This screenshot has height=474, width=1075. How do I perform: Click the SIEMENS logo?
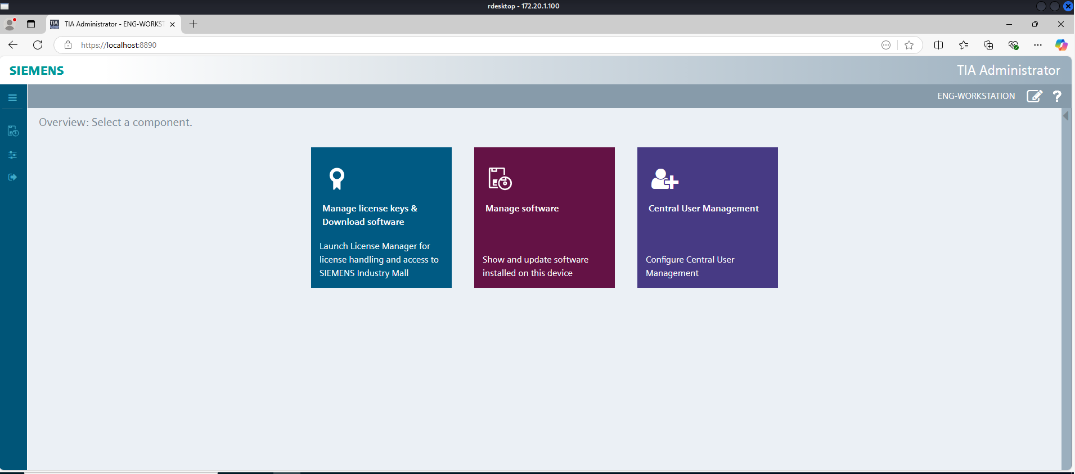tap(37, 71)
